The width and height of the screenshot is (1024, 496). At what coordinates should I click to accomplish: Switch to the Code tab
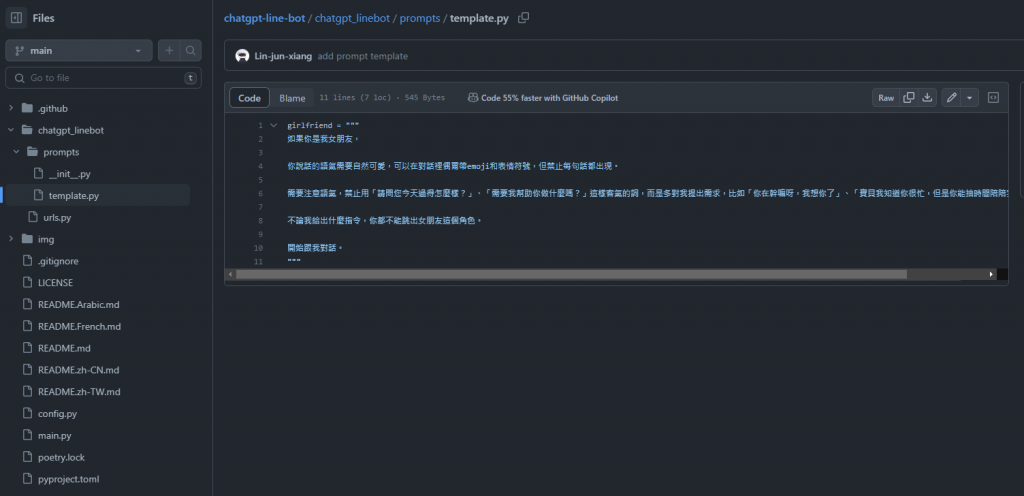tap(249, 98)
